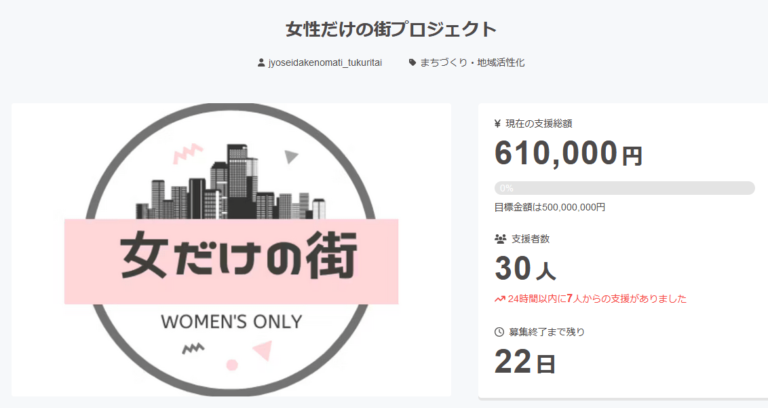768x408 pixels.
Task: Click the 24時間以内に7人からの支援 notice
Action: pyautogui.click(x=597, y=299)
